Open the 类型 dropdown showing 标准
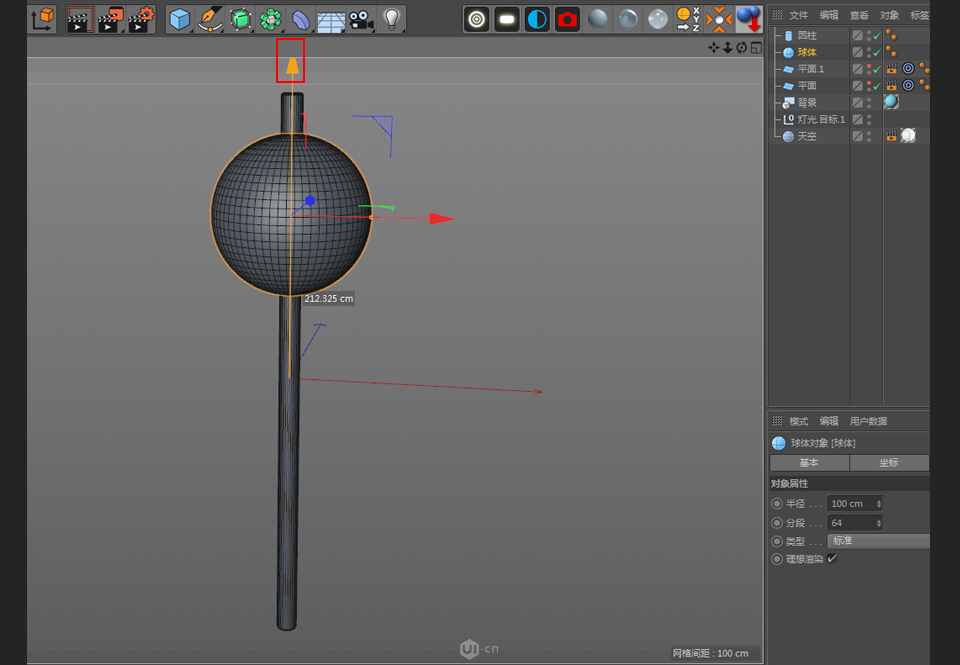The height and width of the screenshot is (665, 960). (878, 540)
